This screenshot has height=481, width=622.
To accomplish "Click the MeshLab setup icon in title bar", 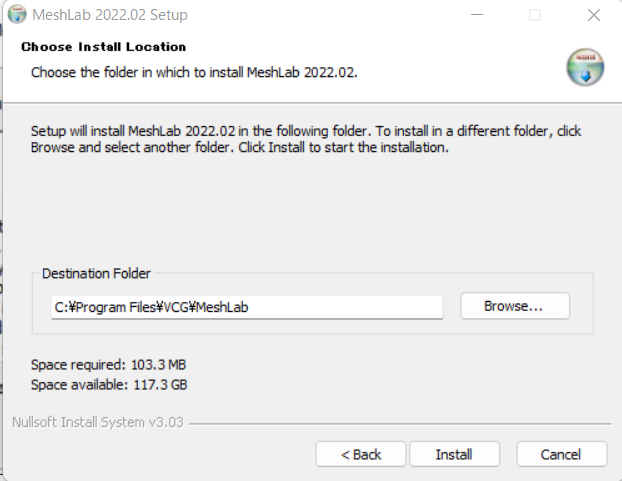I will 17,15.
